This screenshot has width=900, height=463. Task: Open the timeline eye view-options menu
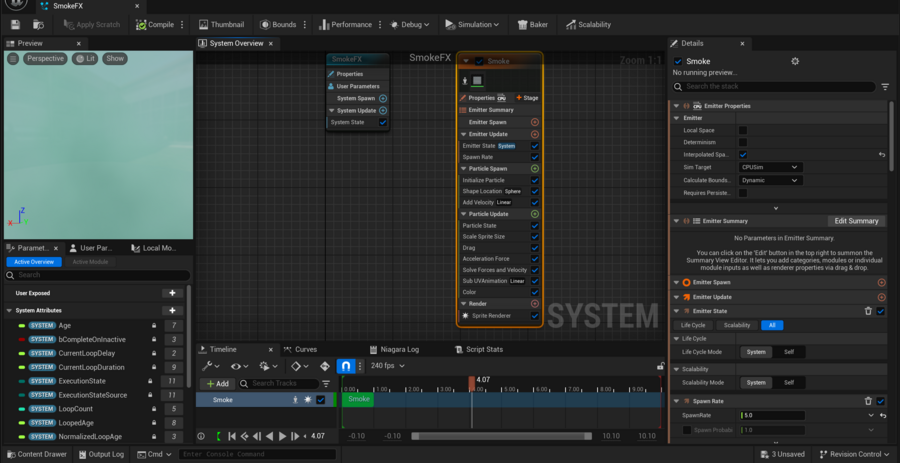tap(239, 366)
